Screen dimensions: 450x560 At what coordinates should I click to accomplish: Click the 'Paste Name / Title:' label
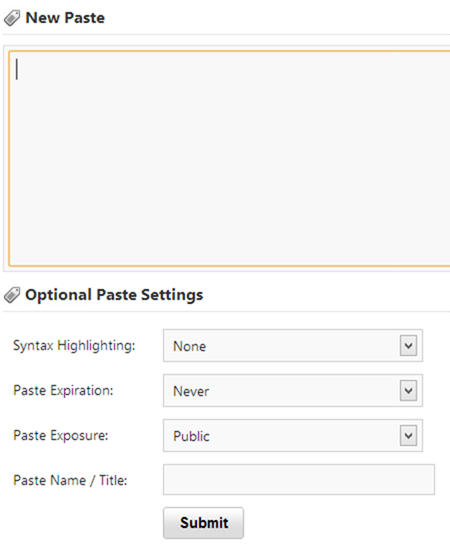pos(70,480)
